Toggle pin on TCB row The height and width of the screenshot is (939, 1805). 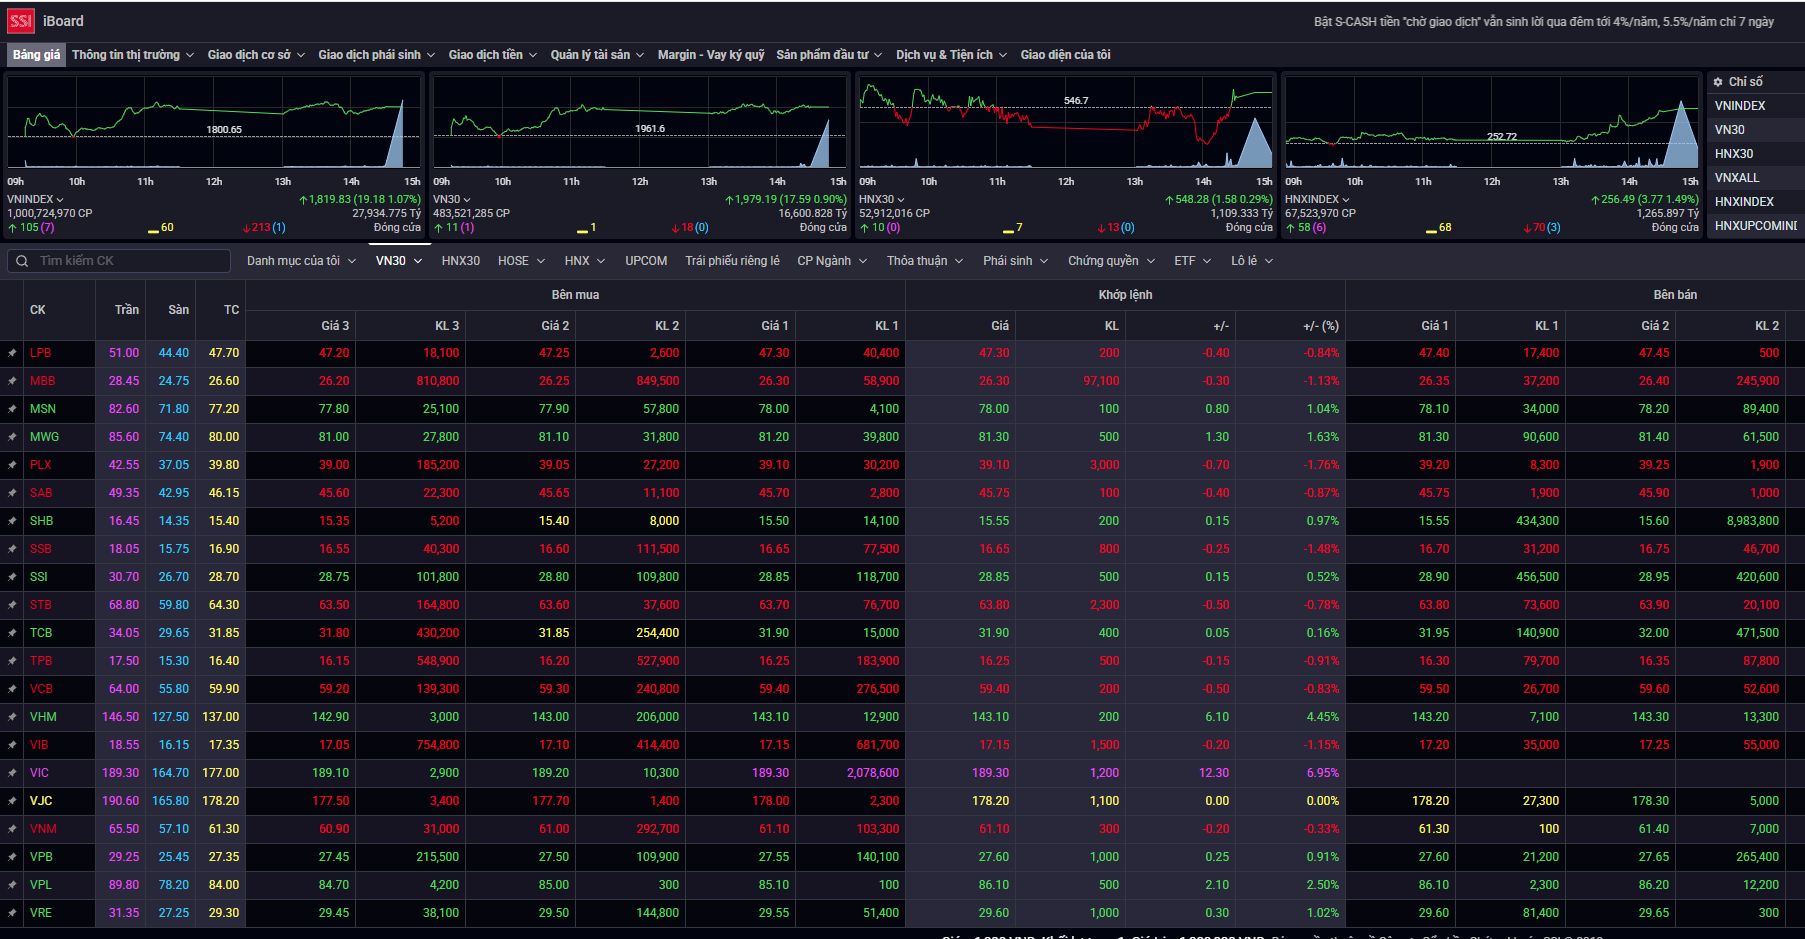click(x=12, y=633)
